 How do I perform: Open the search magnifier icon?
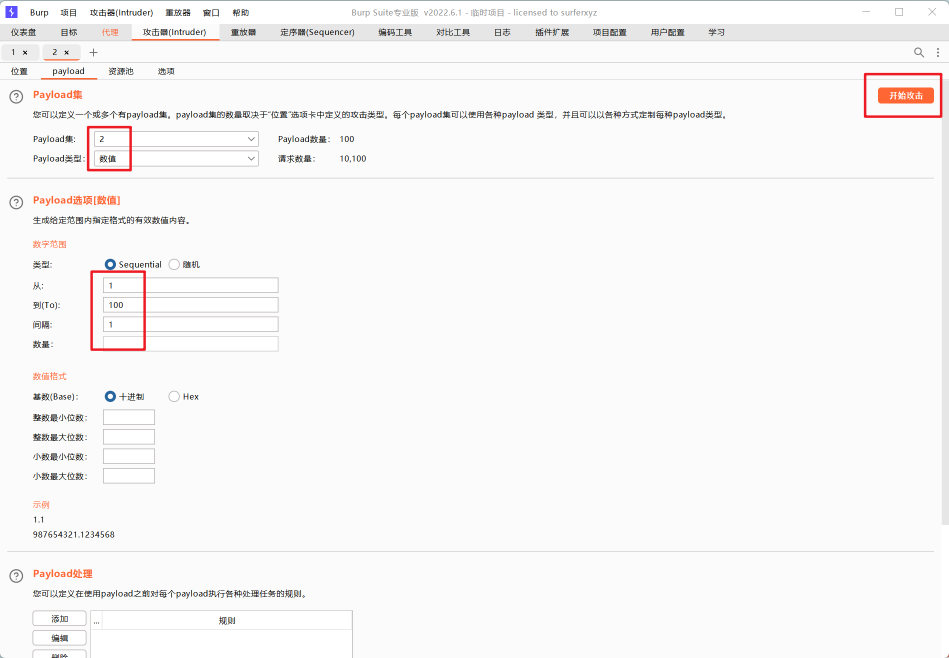pos(919,53)
